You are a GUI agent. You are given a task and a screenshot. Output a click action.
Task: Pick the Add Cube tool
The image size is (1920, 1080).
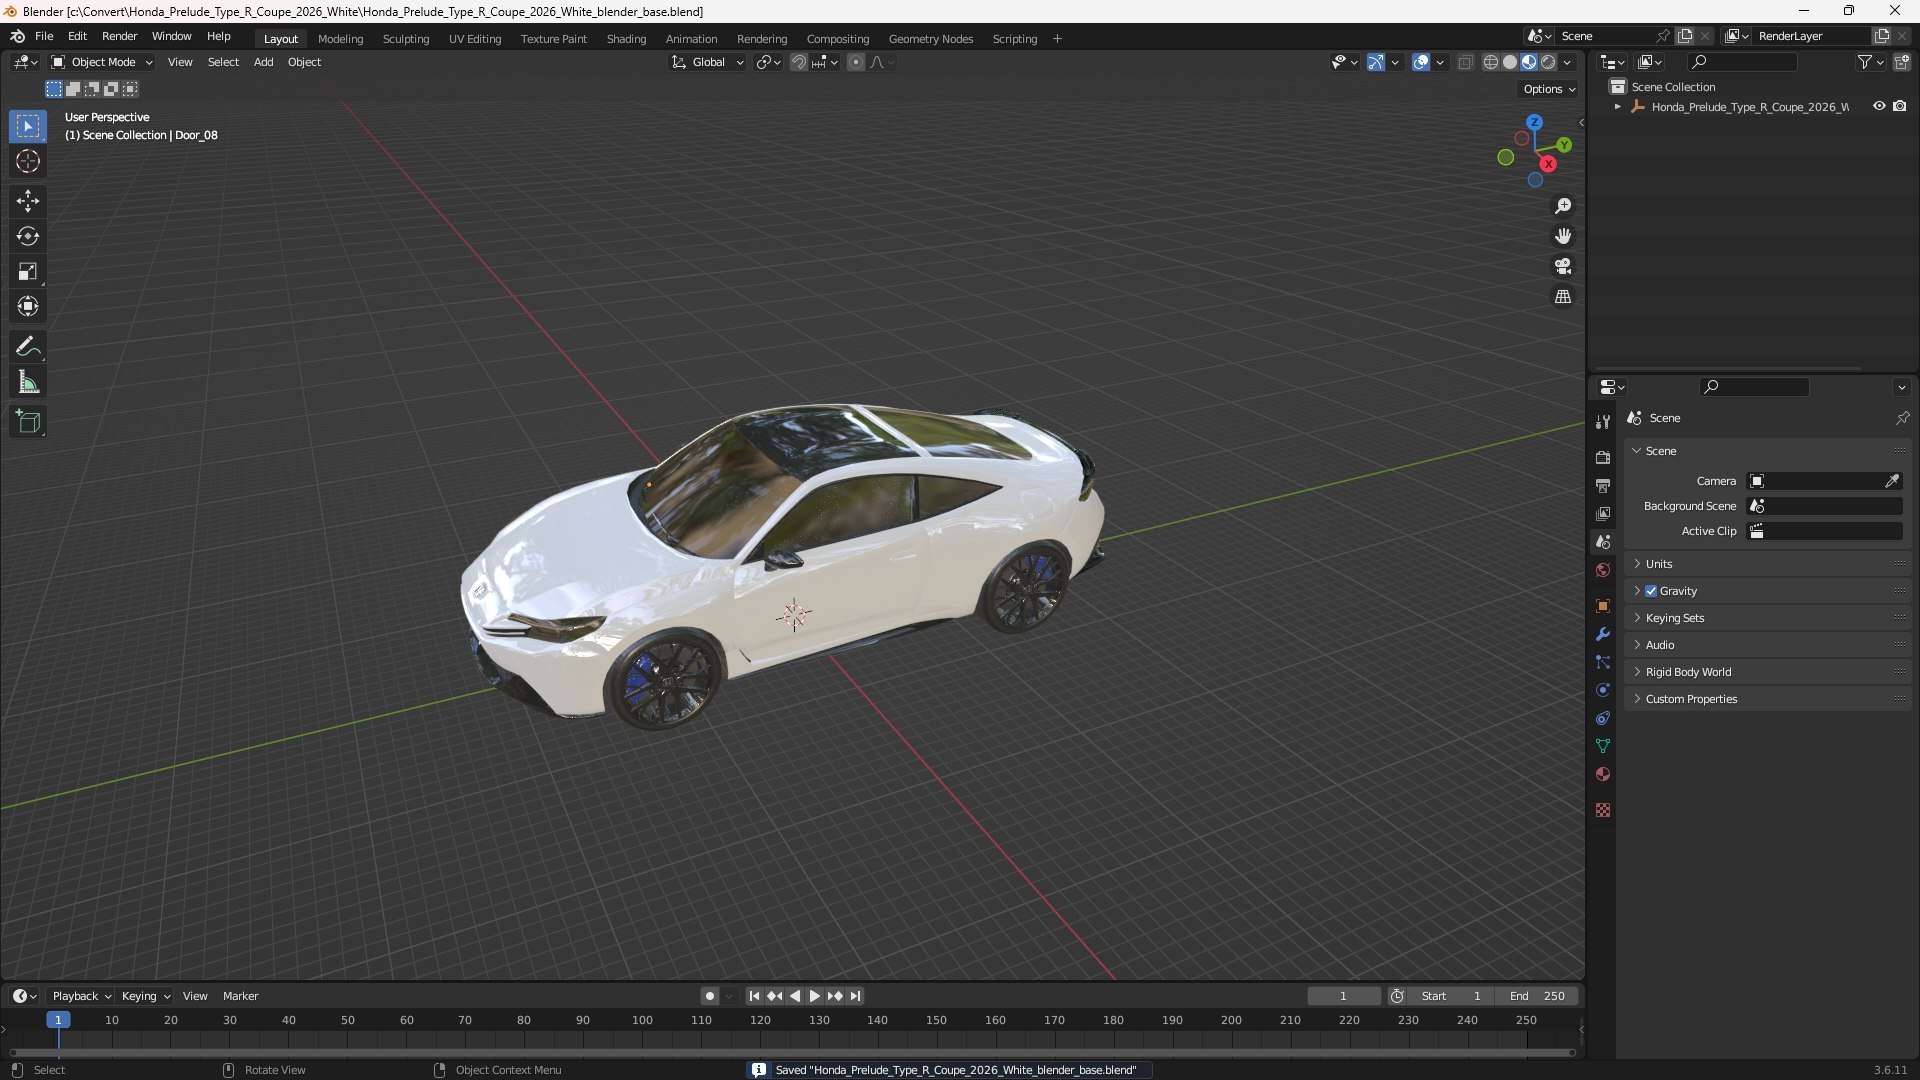28,422
